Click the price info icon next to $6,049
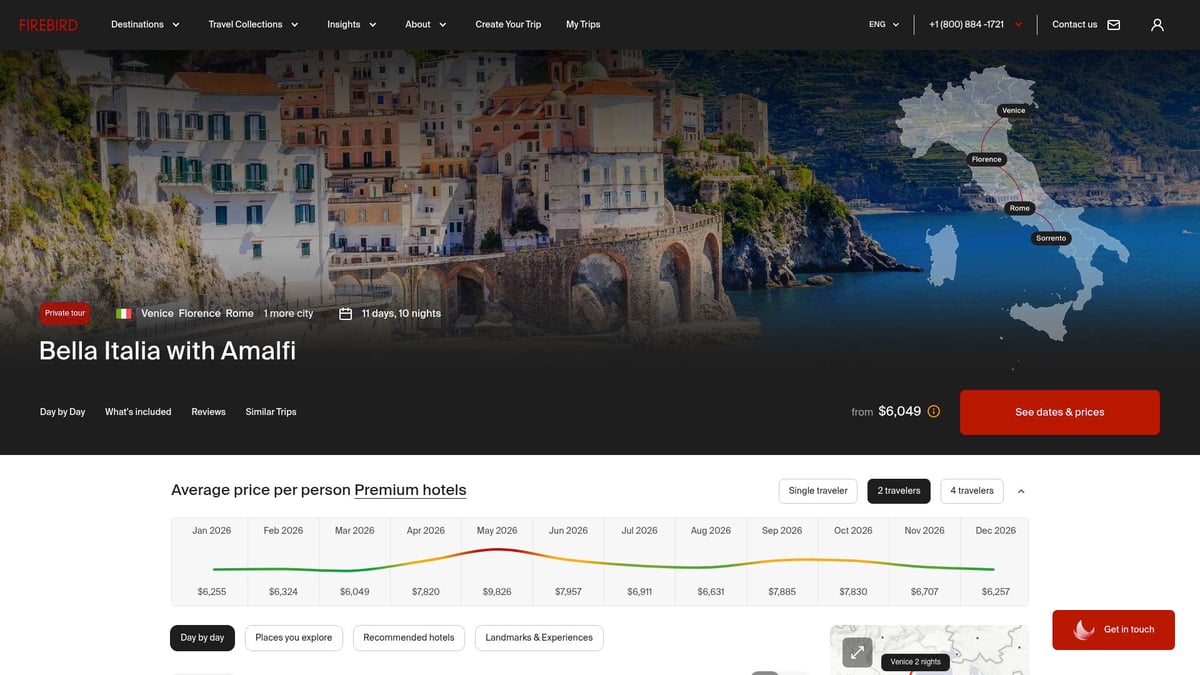The width and height of the screenshot is (1200, 675). click(x=933, y=411)
